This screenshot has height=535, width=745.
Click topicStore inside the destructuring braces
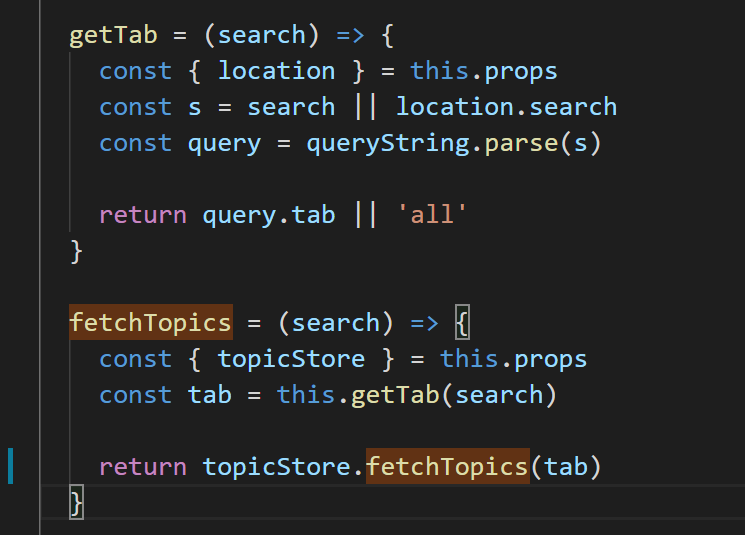pos(291,359)
